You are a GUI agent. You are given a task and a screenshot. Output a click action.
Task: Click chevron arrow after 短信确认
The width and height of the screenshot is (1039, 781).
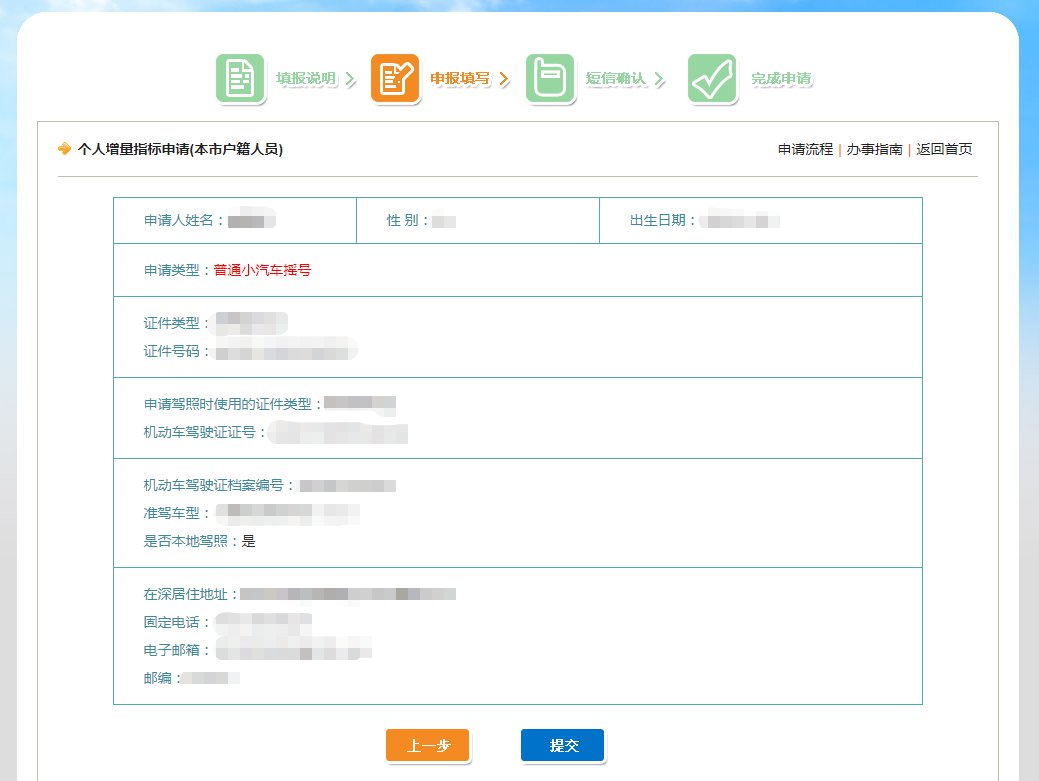click(659, 79)
